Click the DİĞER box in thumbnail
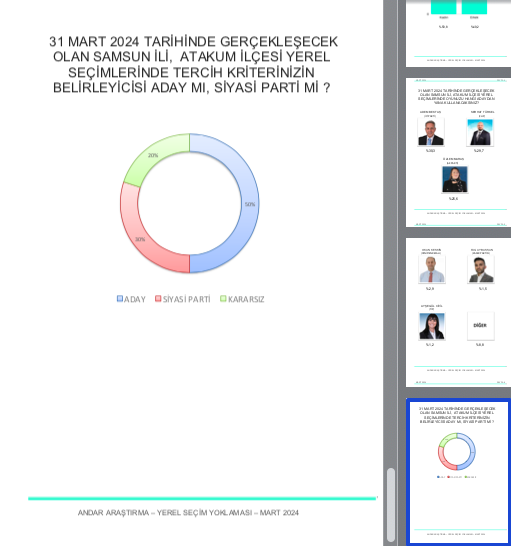 [x=480, y=326]
